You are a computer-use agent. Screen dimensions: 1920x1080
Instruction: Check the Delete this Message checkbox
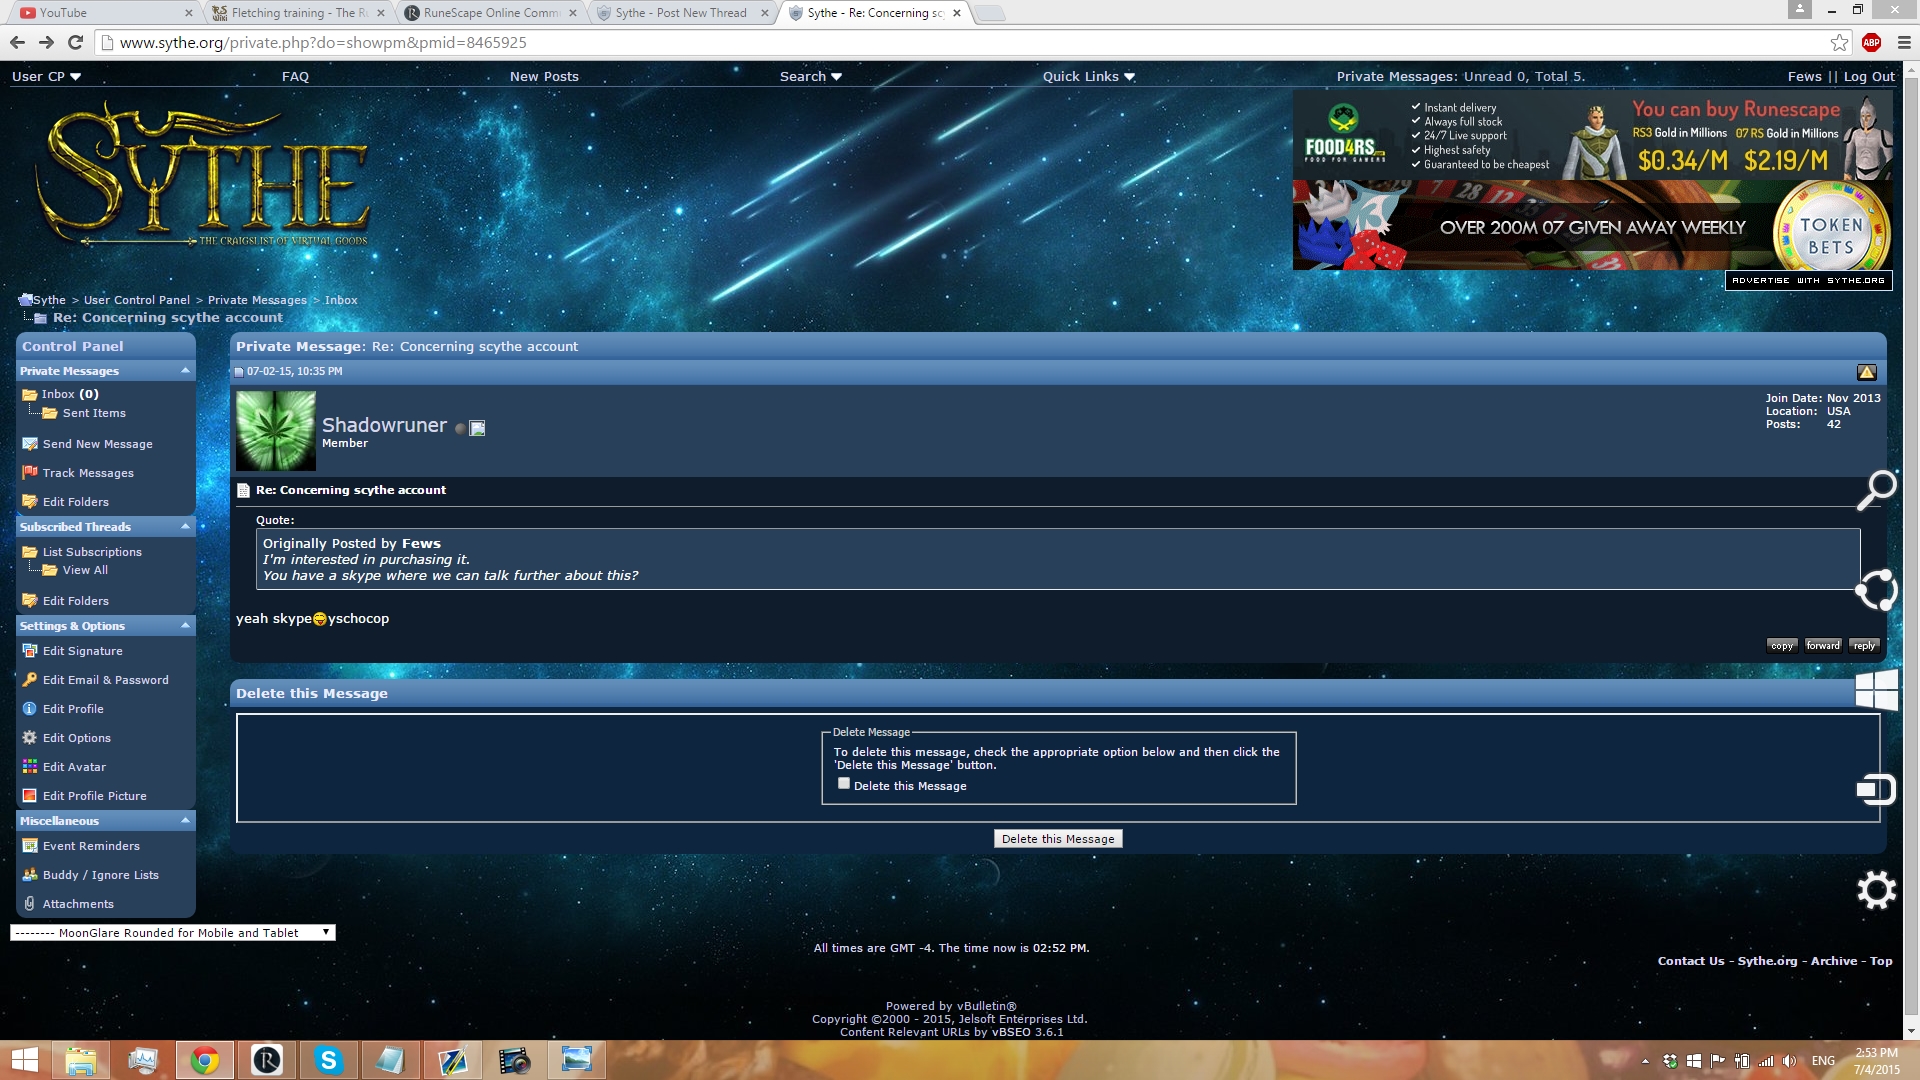(844, 783)
